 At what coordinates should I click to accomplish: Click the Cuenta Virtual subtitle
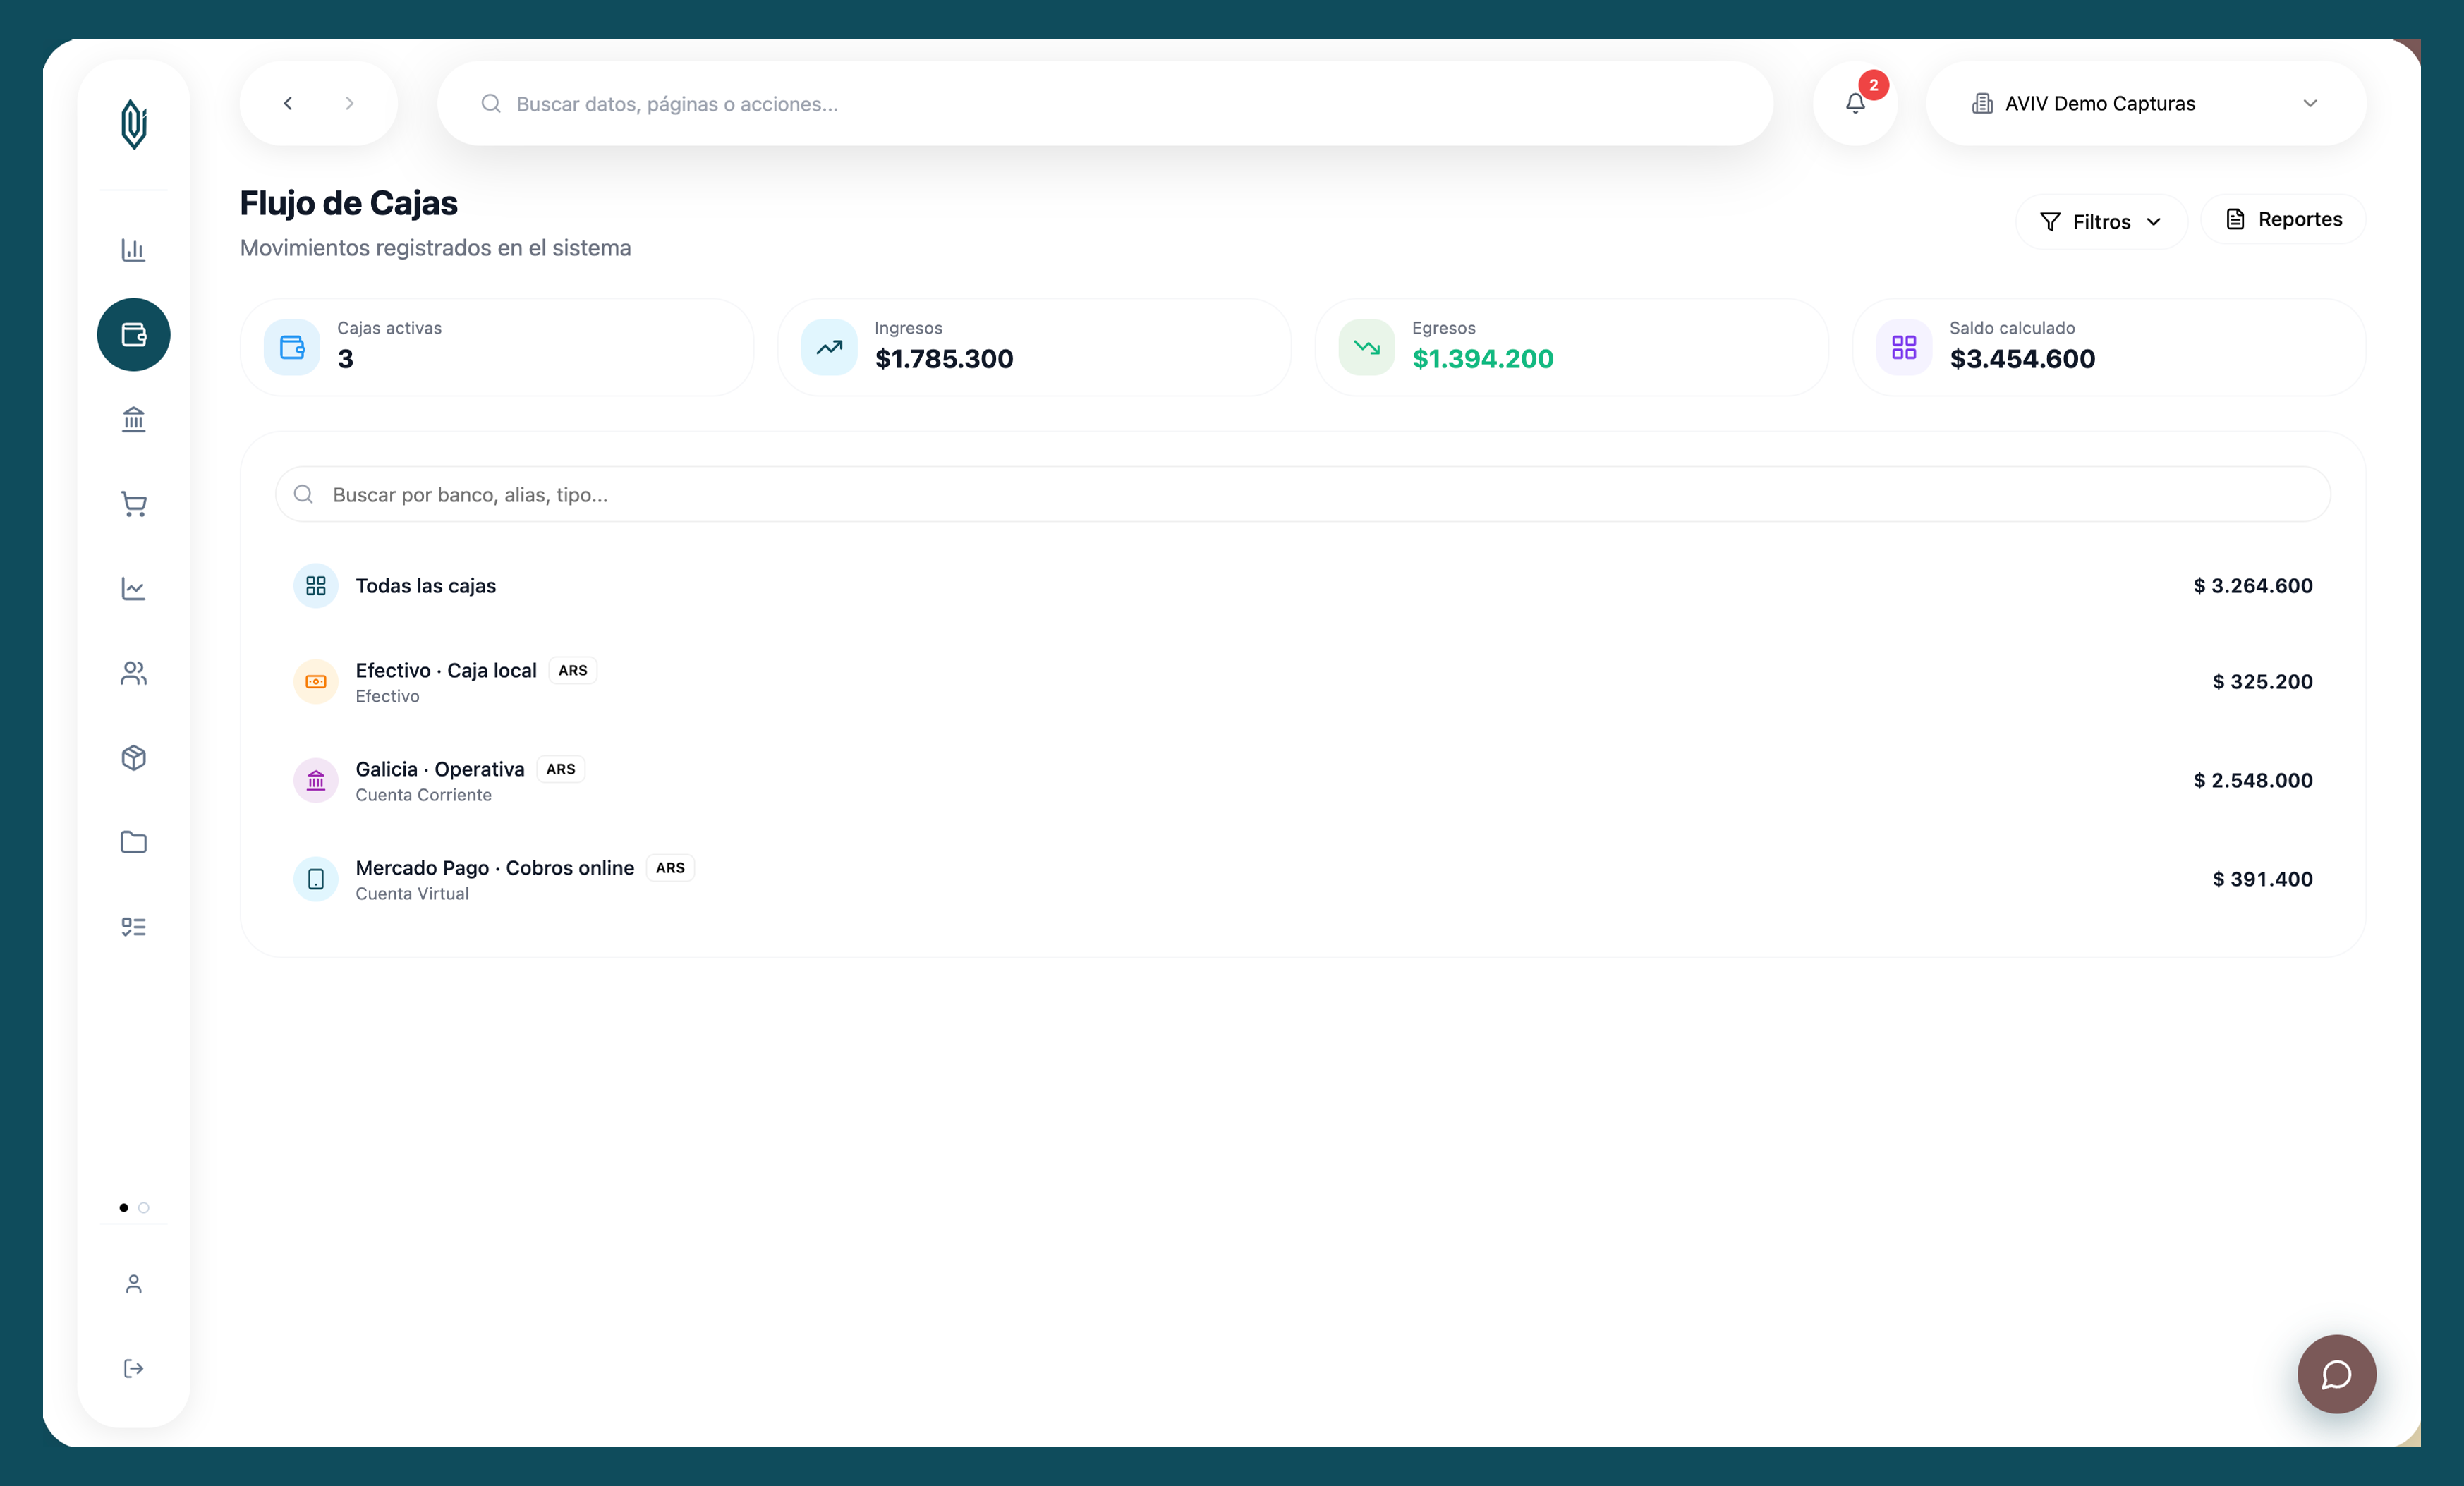click(412, 894)
